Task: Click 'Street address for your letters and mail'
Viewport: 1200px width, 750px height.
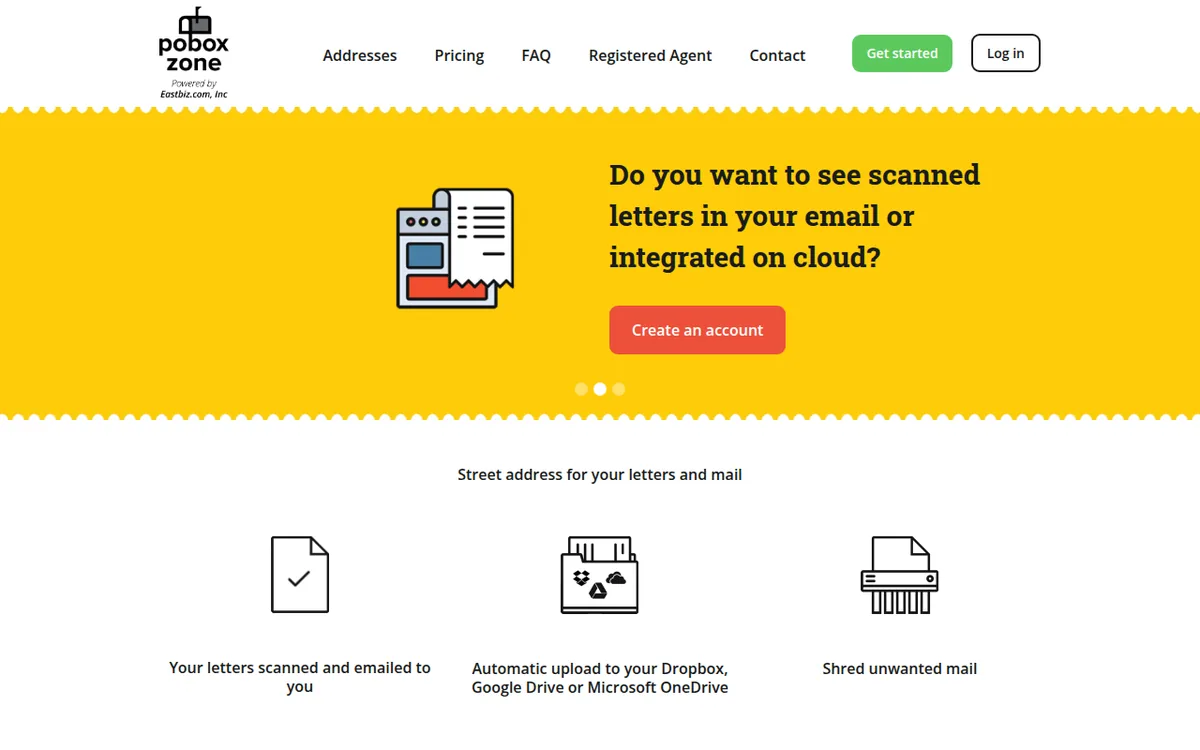Action: click(x=600, y=474)
